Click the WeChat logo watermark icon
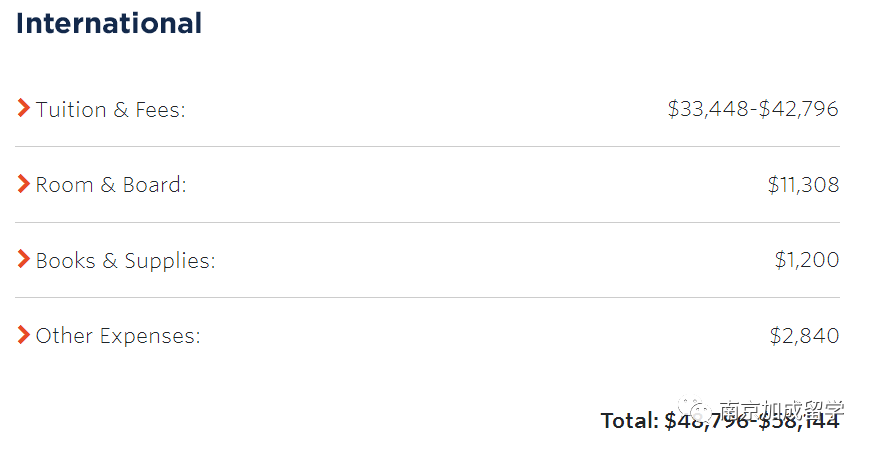873x449 pixels. pyautogui.click(x=695, y=411)
